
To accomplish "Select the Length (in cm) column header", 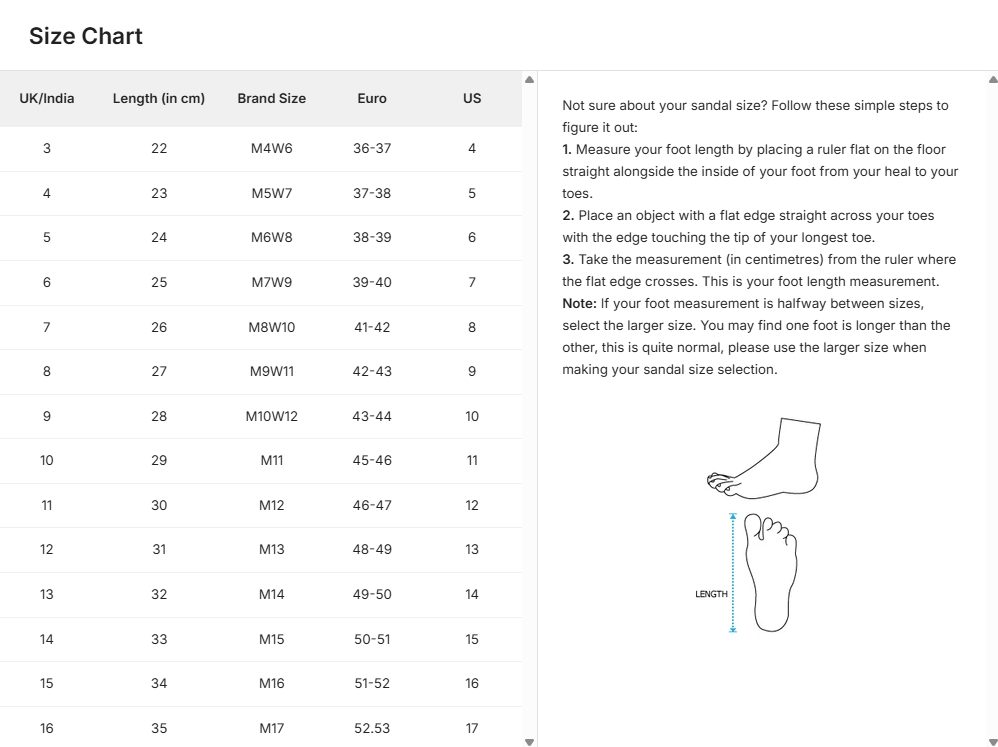I will click(159, 98).
